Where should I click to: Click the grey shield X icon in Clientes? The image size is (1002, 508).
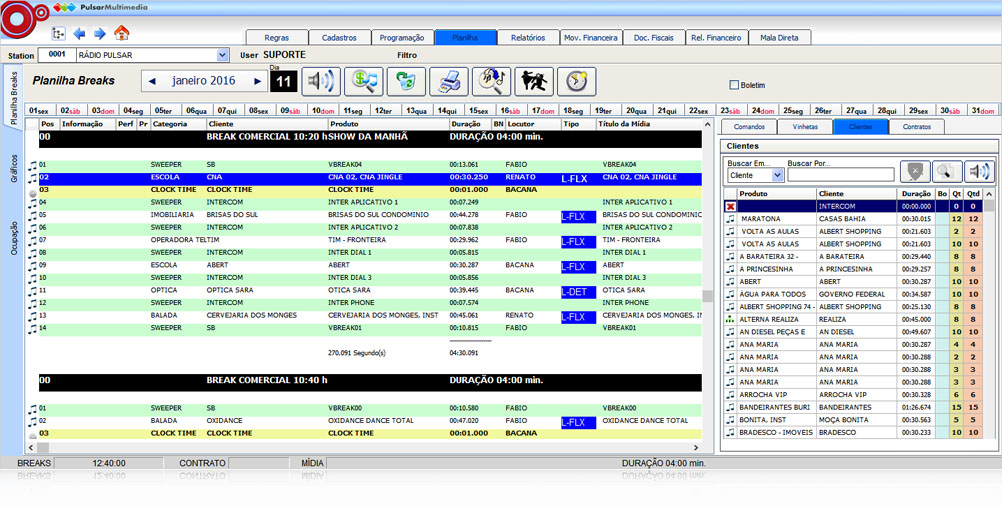click(915, 172)
